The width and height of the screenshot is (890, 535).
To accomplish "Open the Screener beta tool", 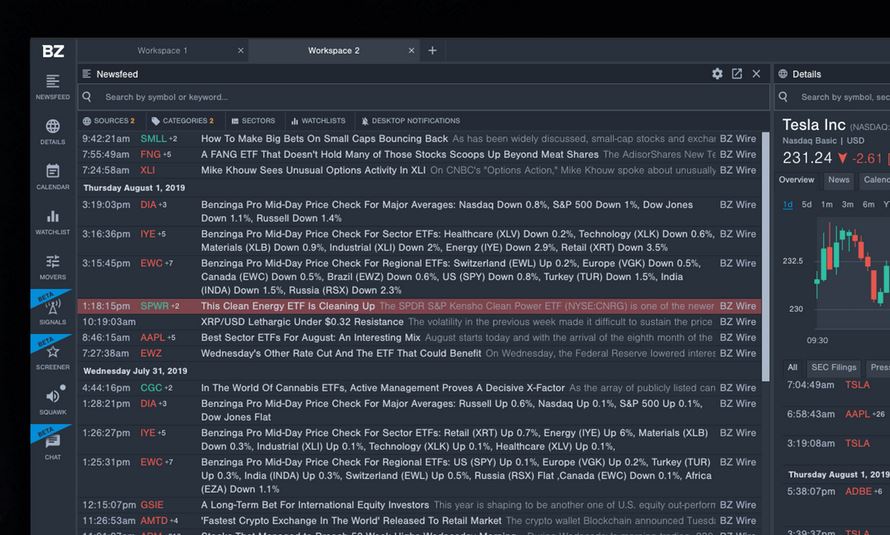I will pos(53,356).
